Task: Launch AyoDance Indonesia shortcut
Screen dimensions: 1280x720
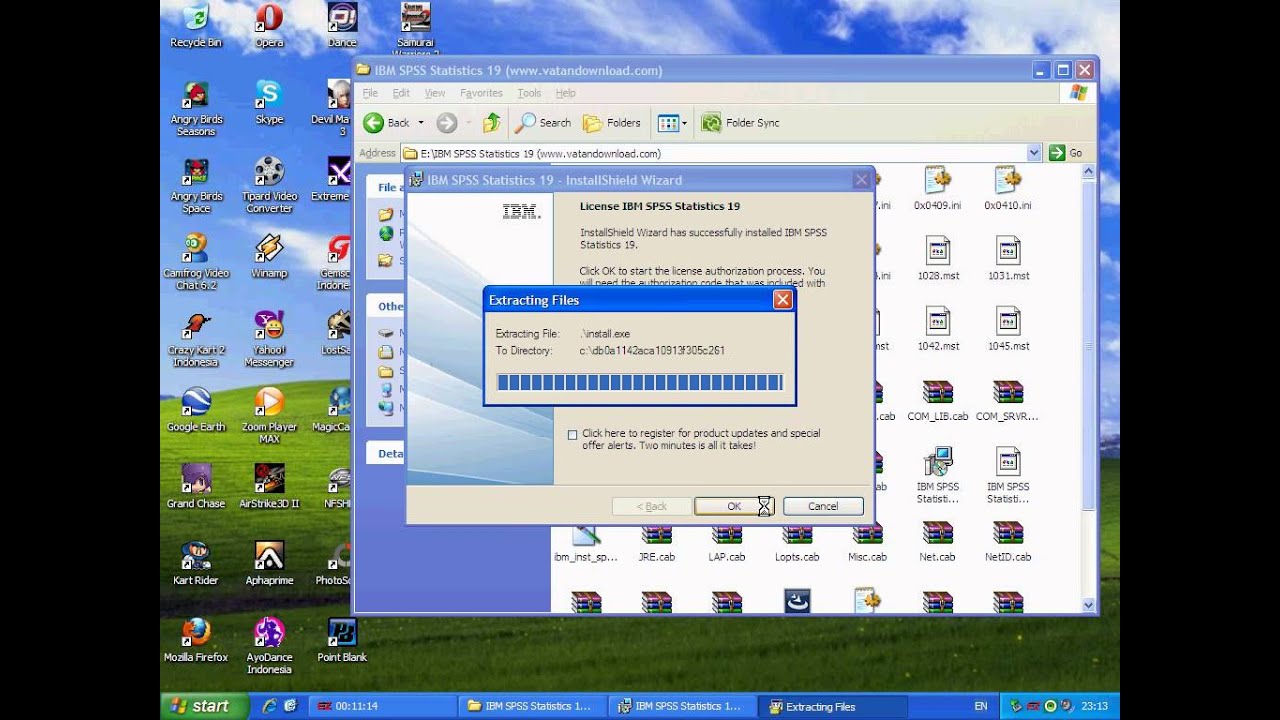Action: click(269, 647)
